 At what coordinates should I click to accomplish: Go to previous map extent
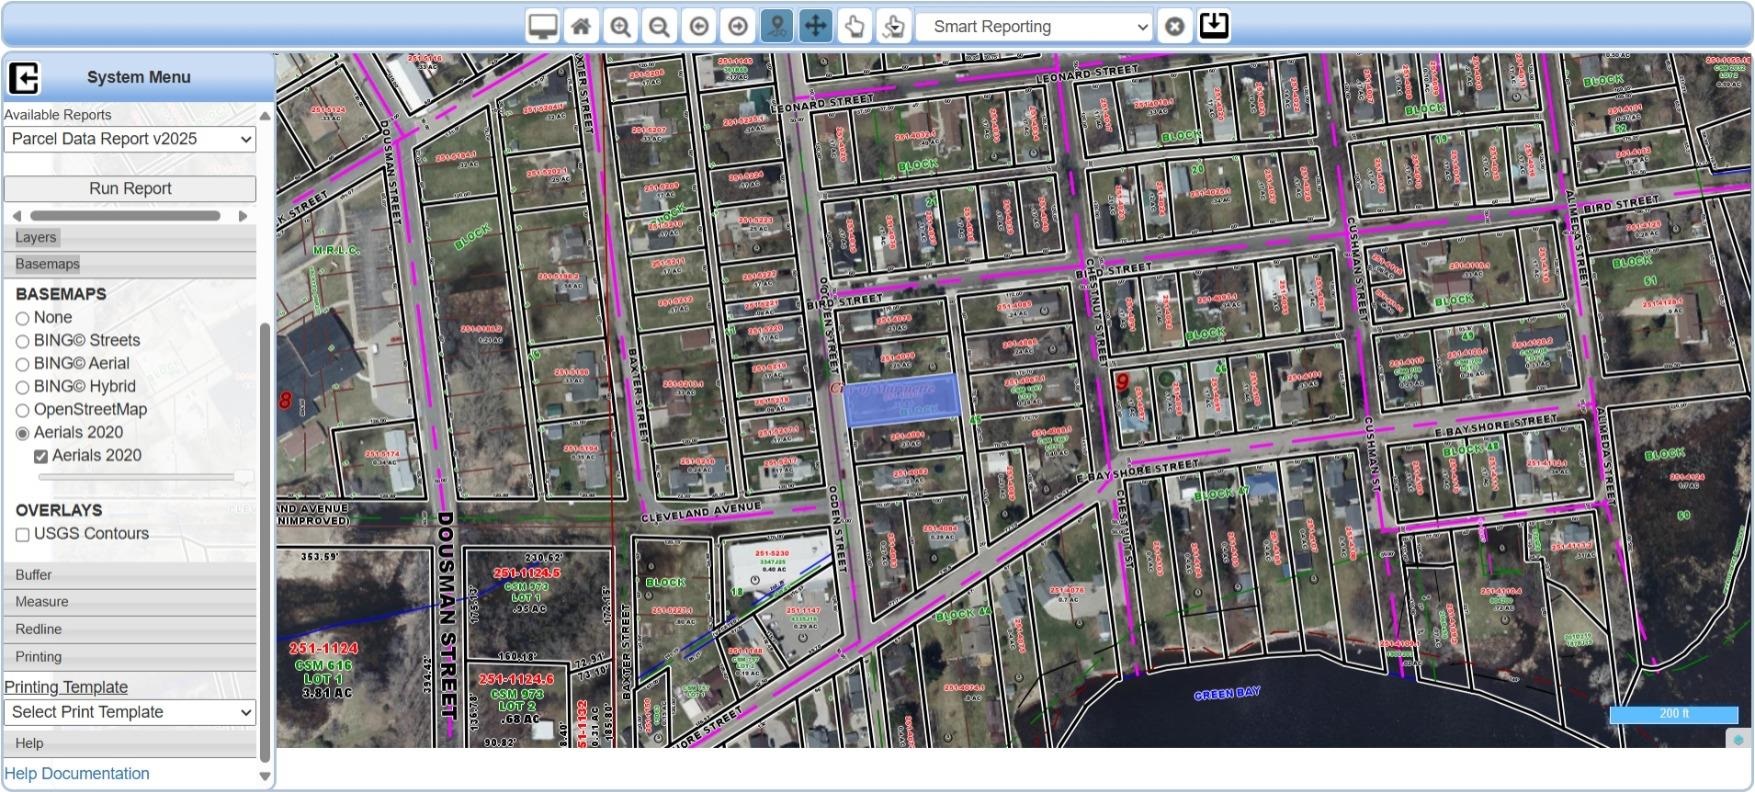(699, 26)
